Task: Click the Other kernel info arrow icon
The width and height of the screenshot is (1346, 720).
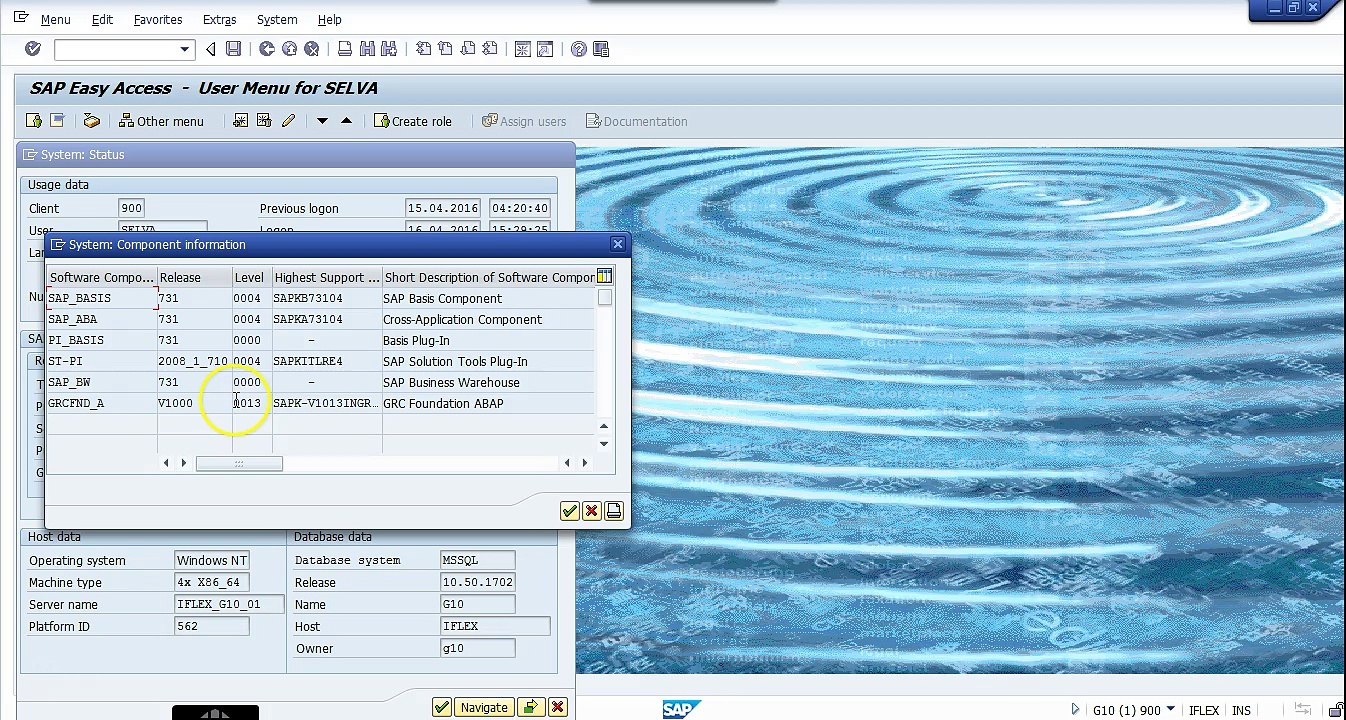Action: [530, 707]
